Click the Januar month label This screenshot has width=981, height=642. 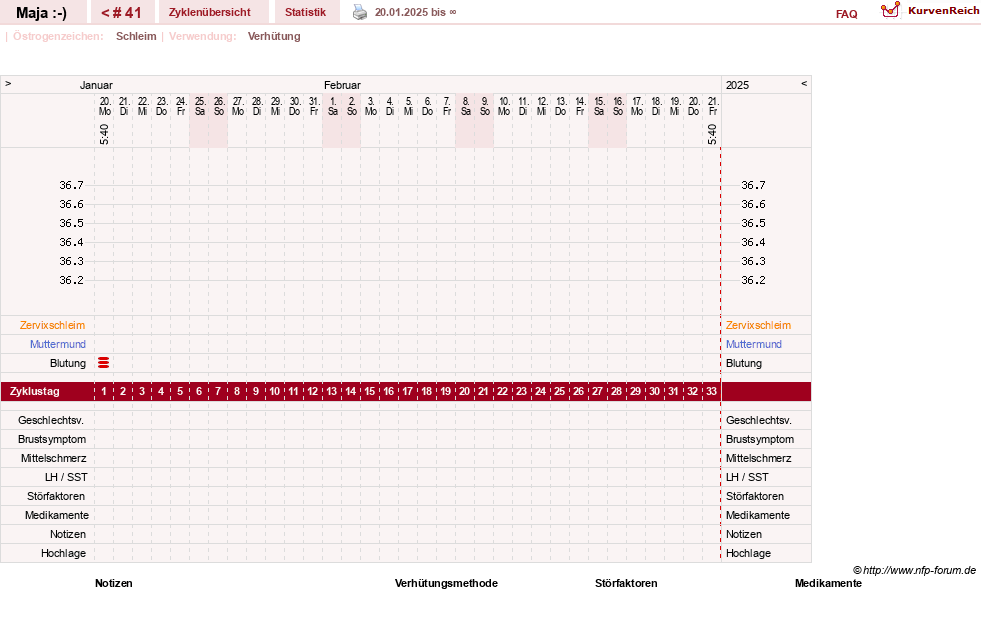tap(96, 85)
